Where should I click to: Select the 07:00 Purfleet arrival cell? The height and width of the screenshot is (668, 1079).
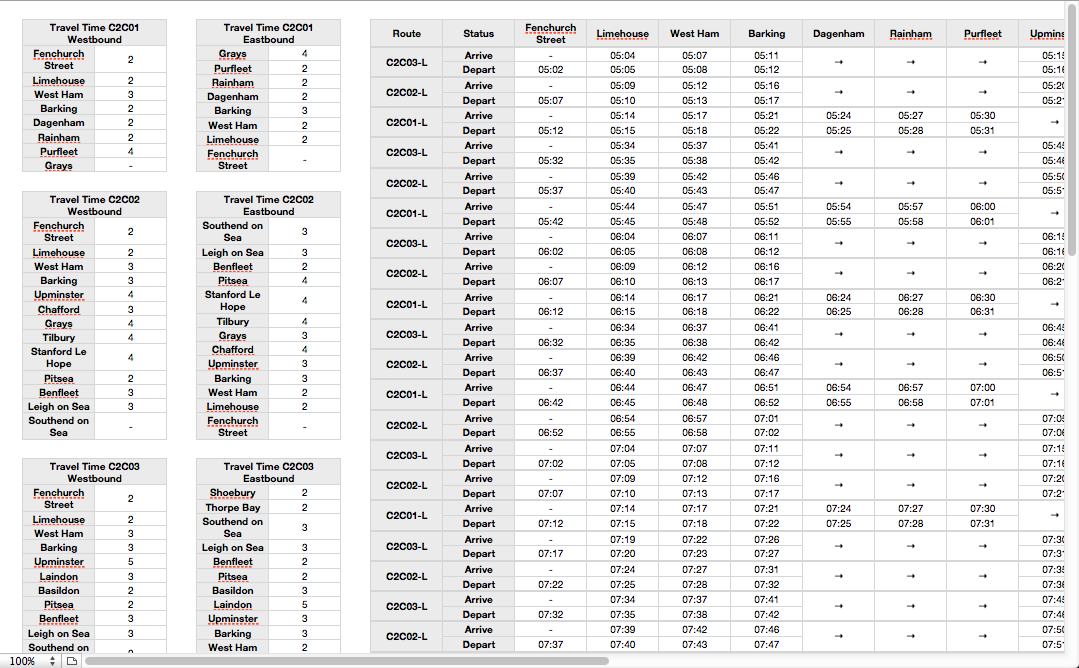[x=982, y=387]
